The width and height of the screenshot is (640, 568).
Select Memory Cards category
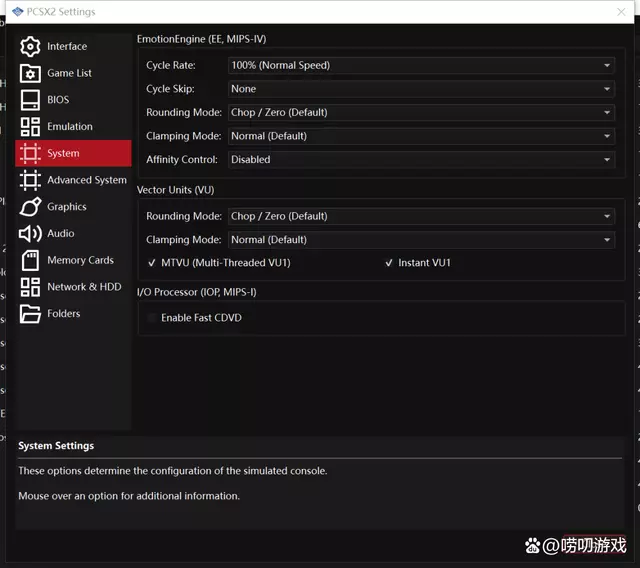tap(73, 260)
